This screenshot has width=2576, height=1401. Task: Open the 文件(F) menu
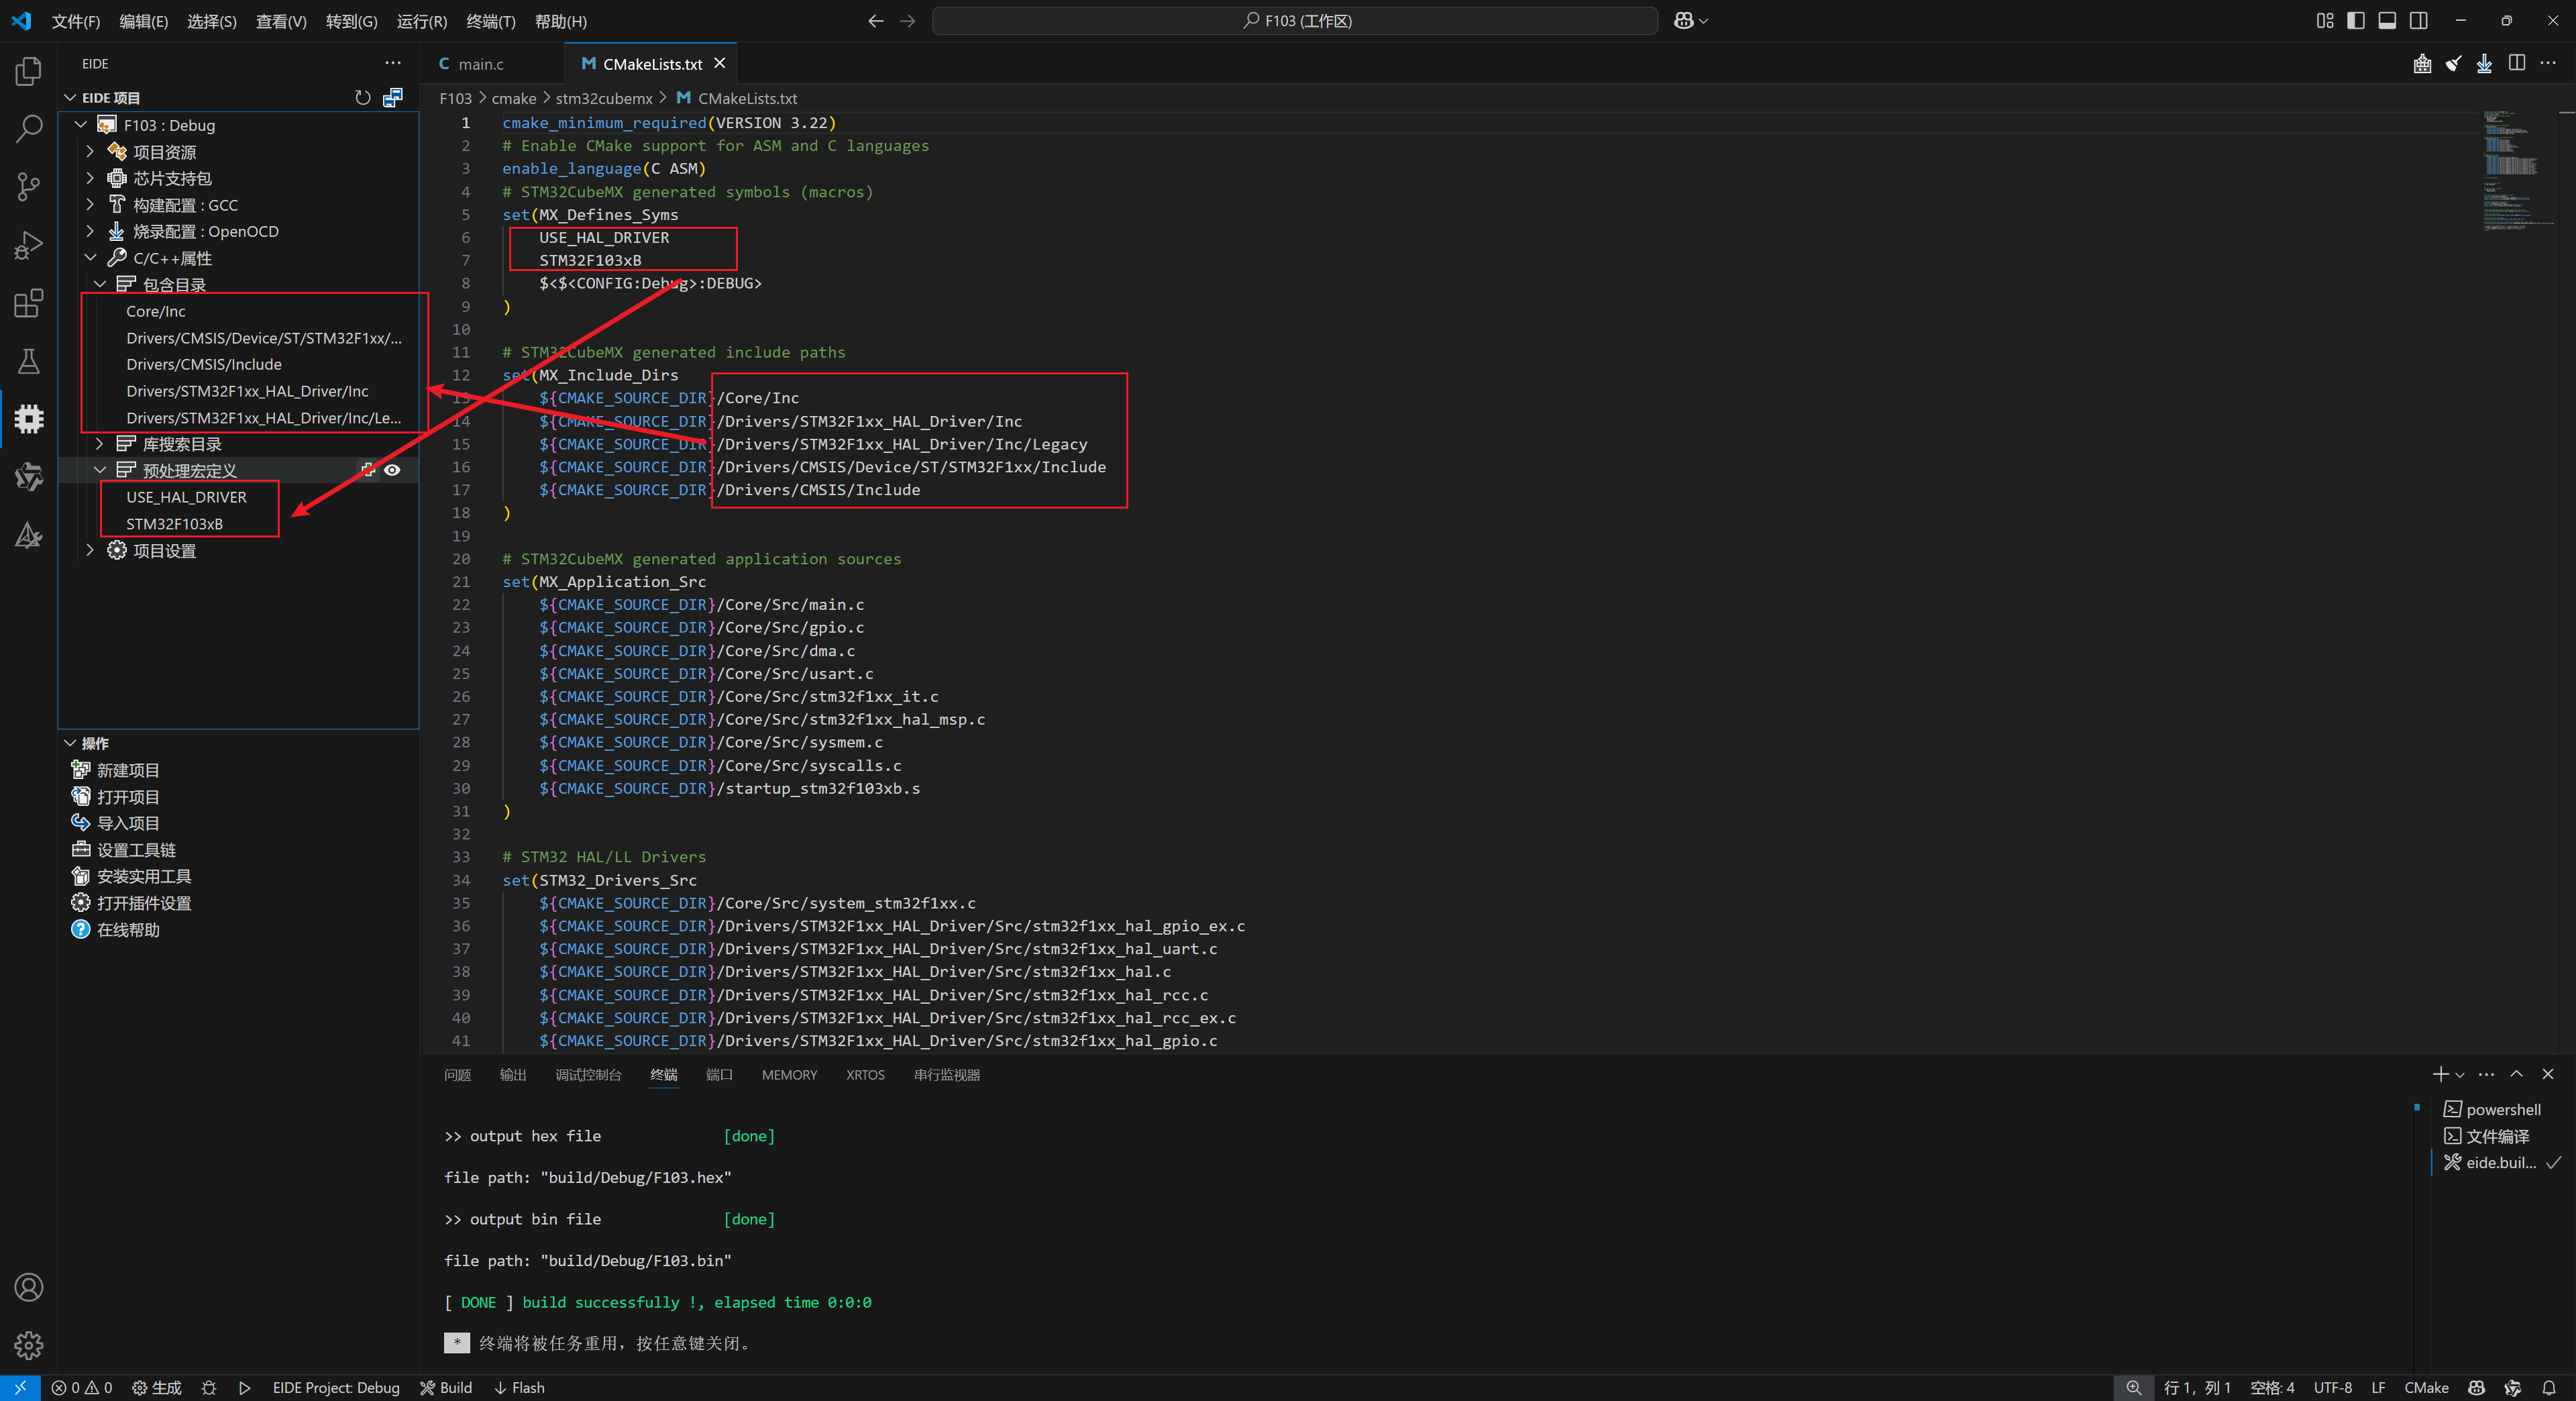point(76,21)
